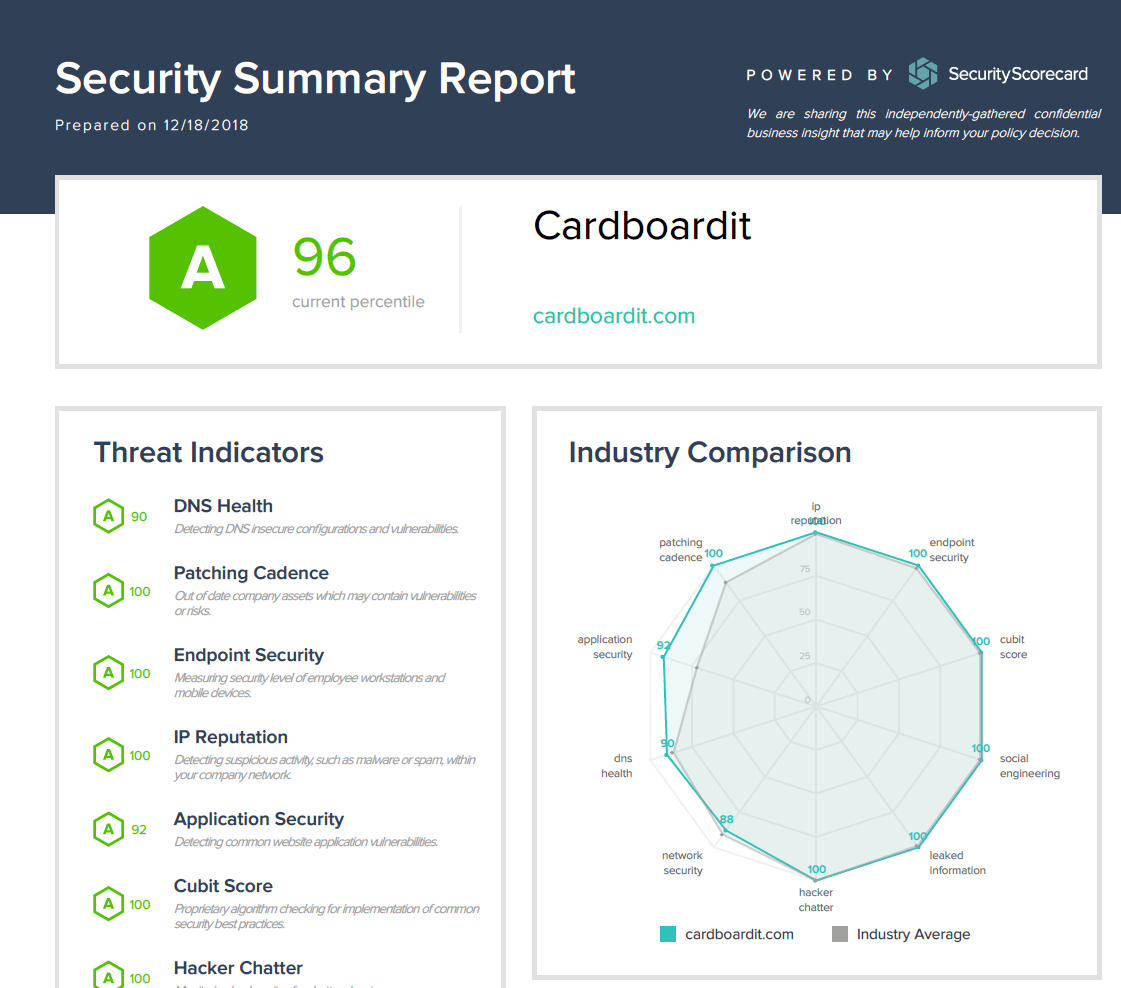
Task: Click the DNS insecure configurations description
Action: click(316, 529)
